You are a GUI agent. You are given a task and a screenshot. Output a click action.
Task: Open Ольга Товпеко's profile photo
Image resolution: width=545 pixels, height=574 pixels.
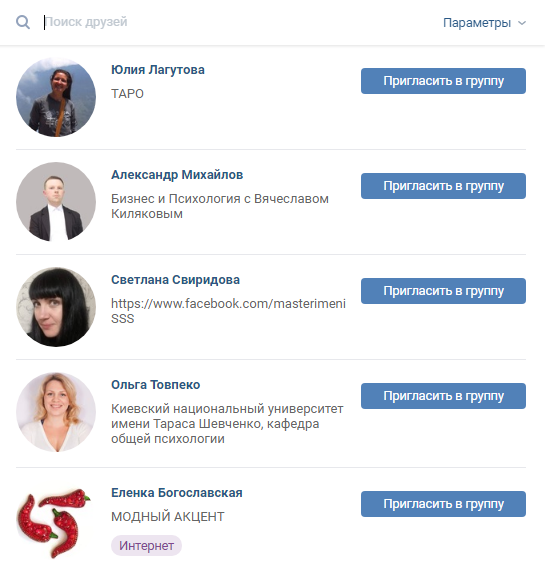[x=56, y=412]
